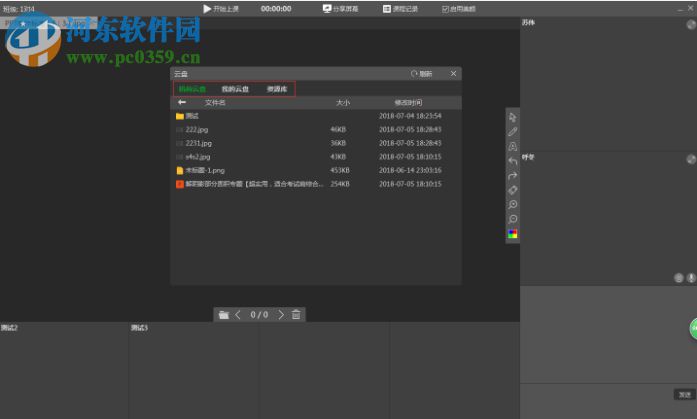The image size is (697, 419).
Task: Switch to the green organization cloud disk tab
Action: pyautogui.click(x=192, y=89)
